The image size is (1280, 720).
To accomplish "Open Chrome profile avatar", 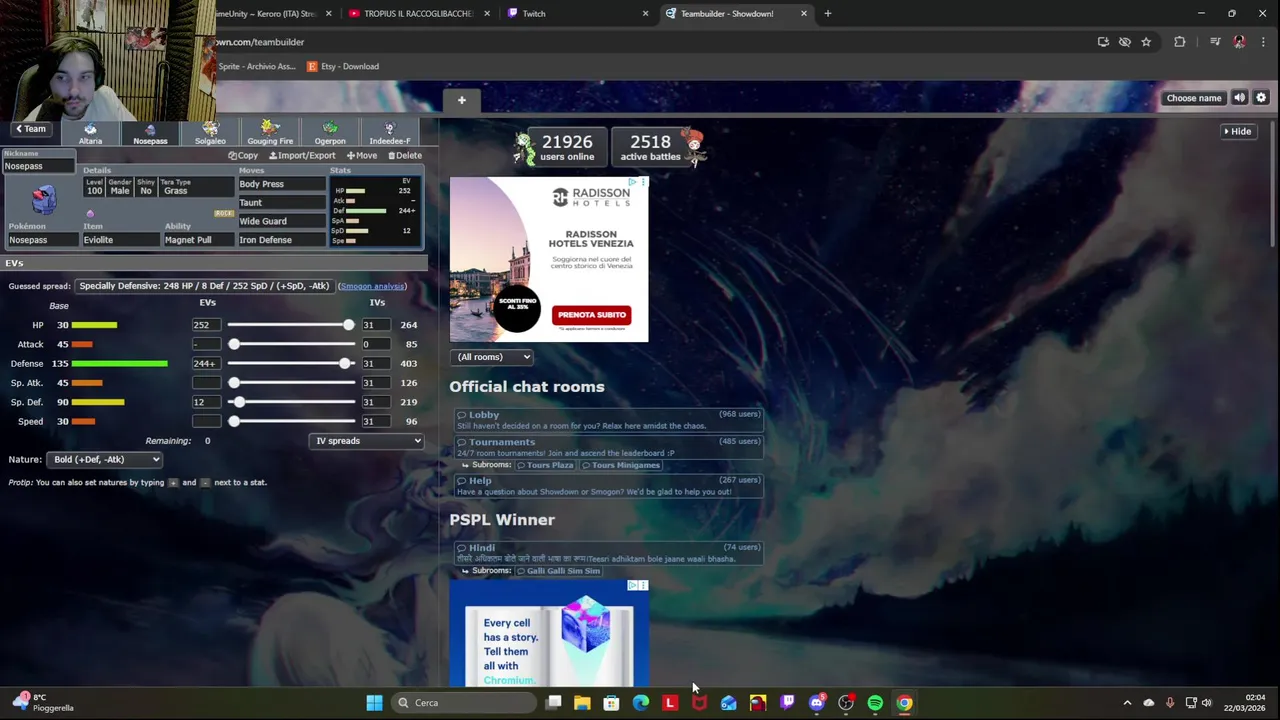I will tap(1240, 42).
